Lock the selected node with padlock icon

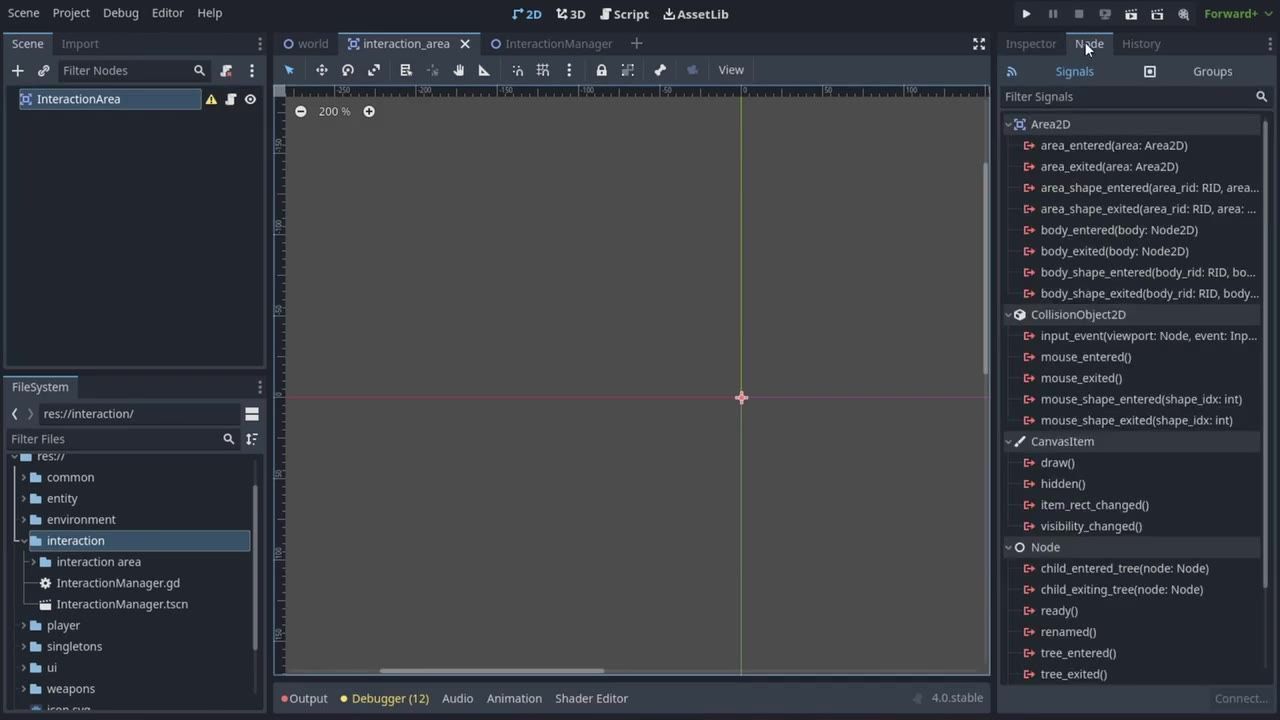[x=601, y=70]
